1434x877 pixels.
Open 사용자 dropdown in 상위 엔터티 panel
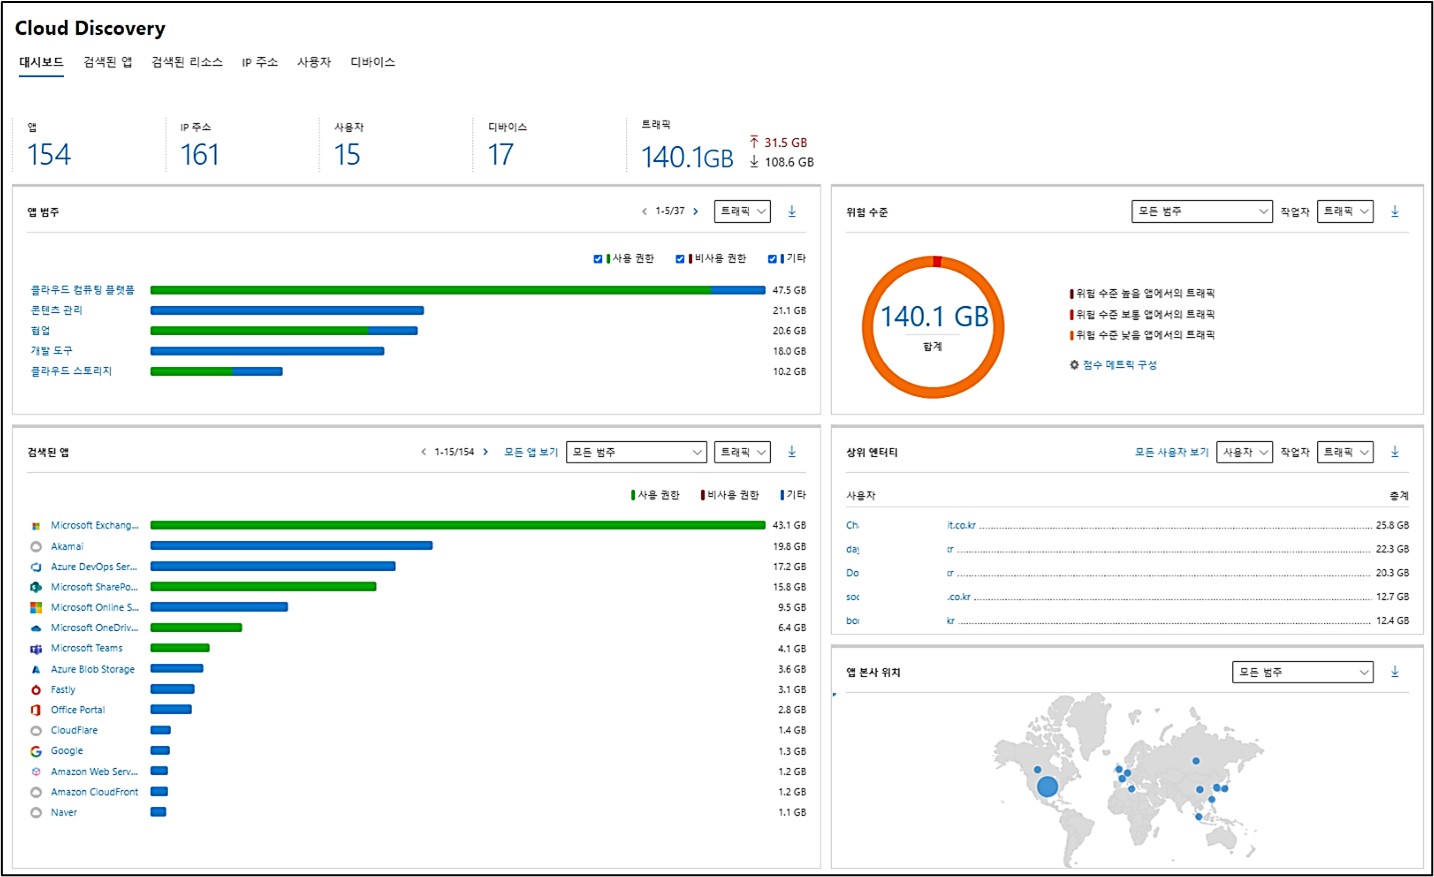[1244, 452]
